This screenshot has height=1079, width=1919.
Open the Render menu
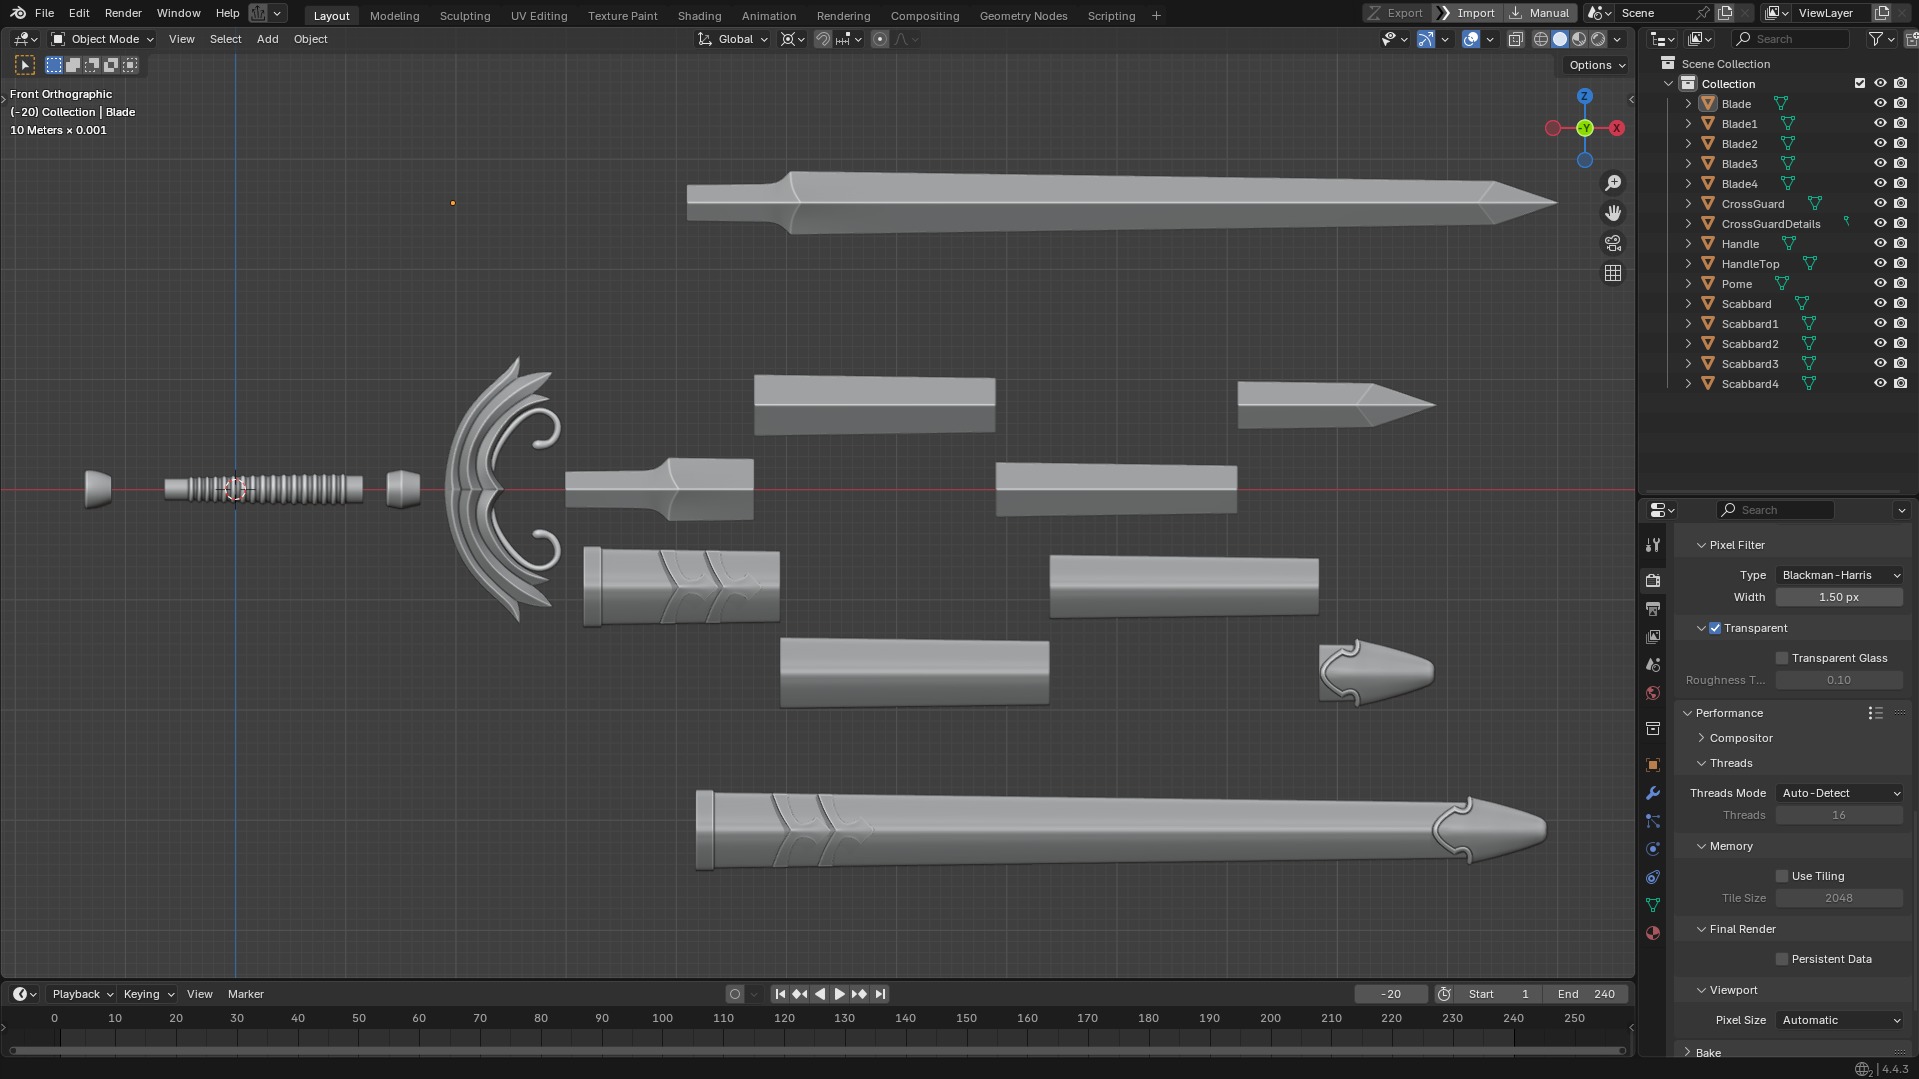[123, 13]
